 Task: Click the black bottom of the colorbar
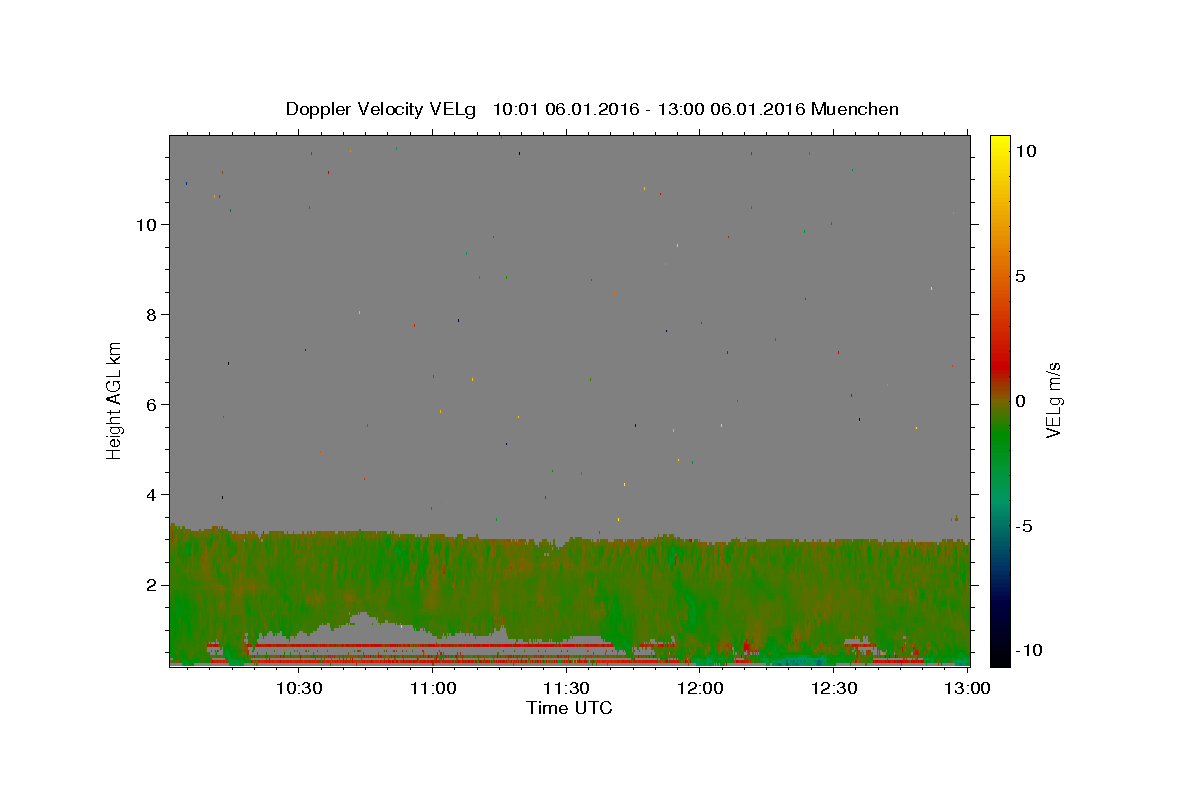tap(999, 658)
